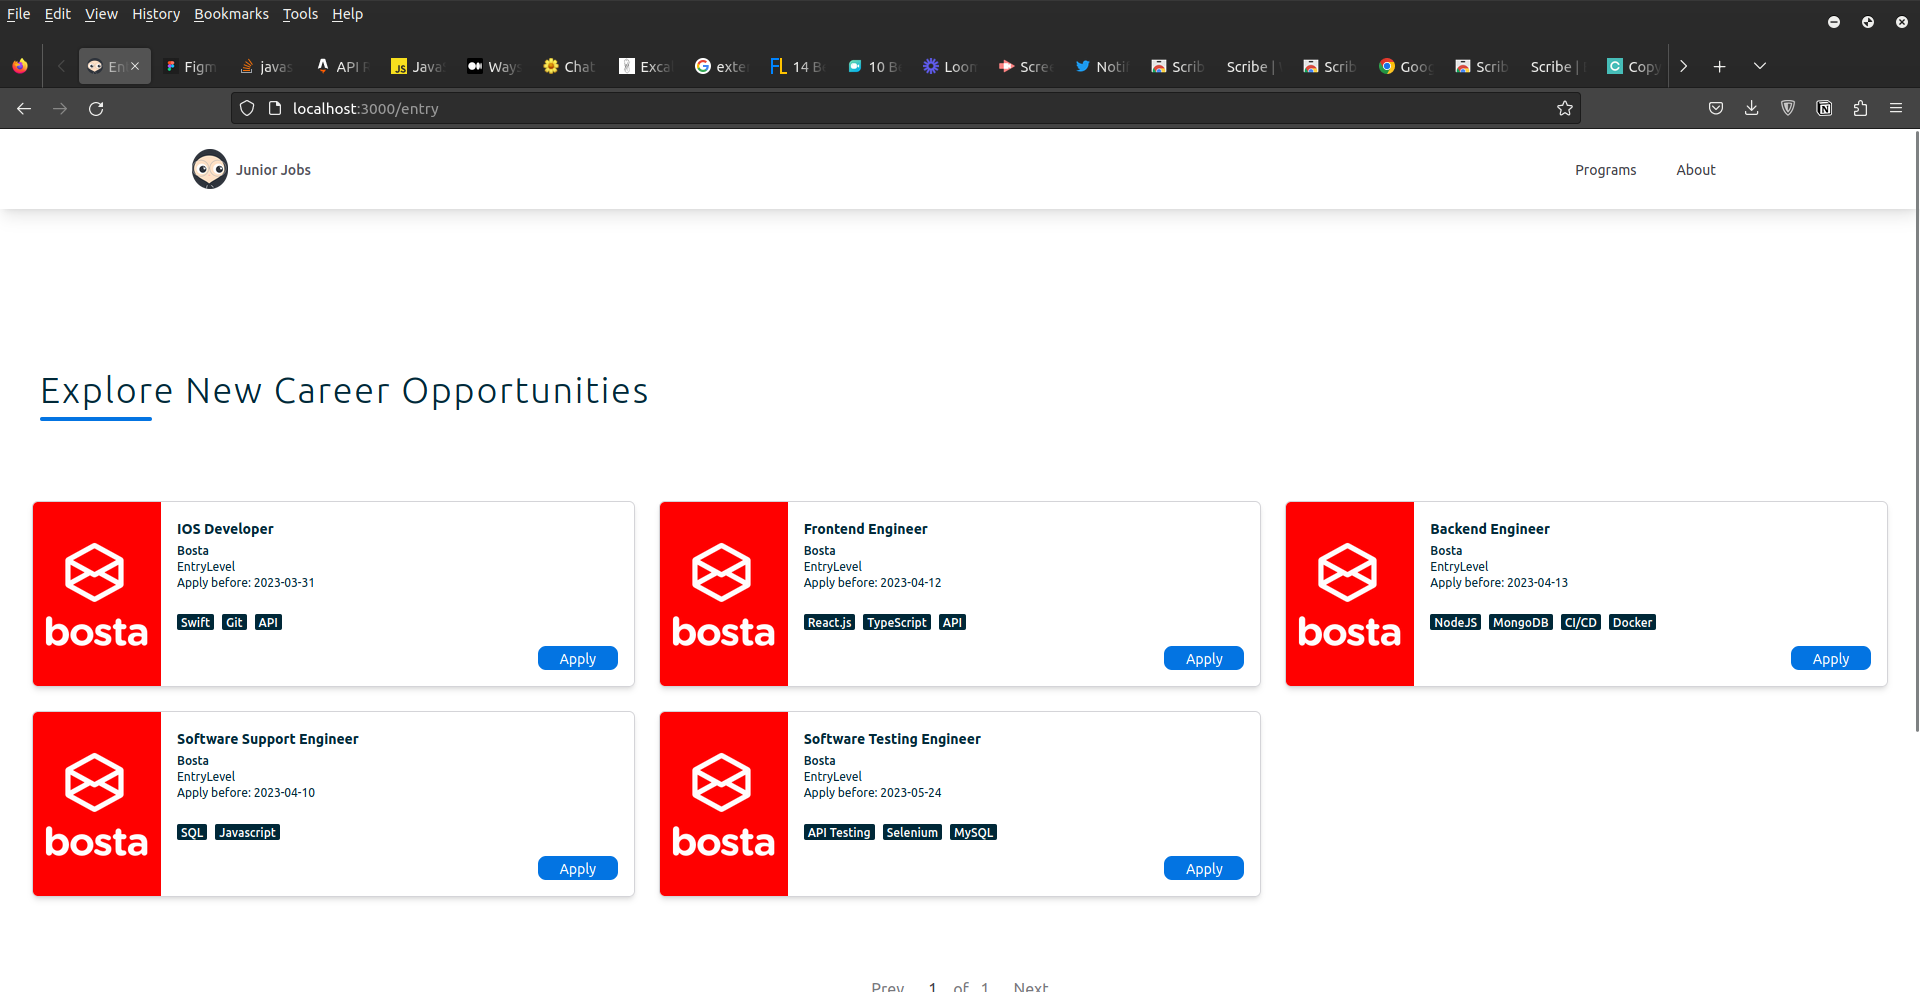Click the Junior Jobs site title
The height and width of the screenshot is (992, 1920).
tap(273, 170)
